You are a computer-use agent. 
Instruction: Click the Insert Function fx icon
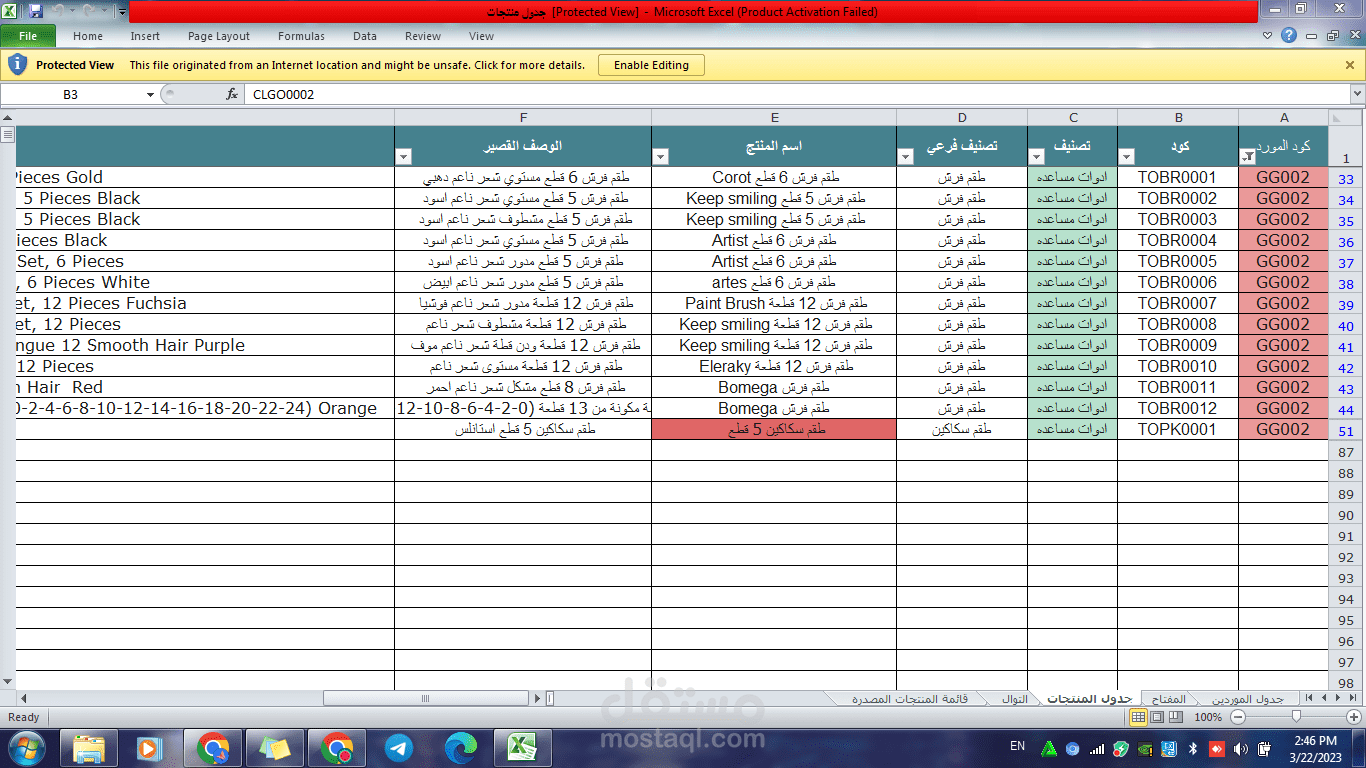(x=232, y=94)
